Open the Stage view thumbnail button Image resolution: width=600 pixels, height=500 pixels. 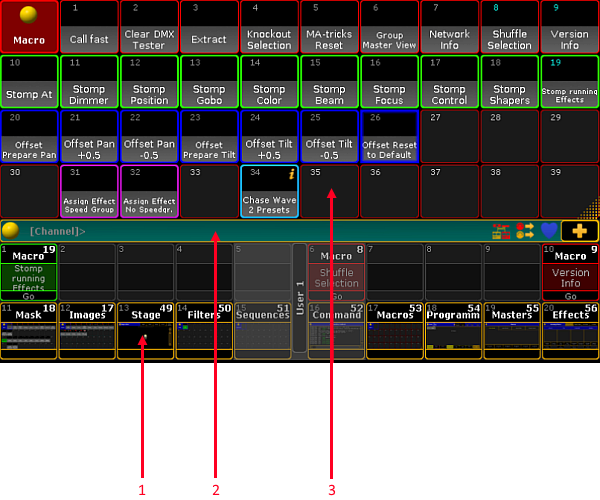coord(145,331)
